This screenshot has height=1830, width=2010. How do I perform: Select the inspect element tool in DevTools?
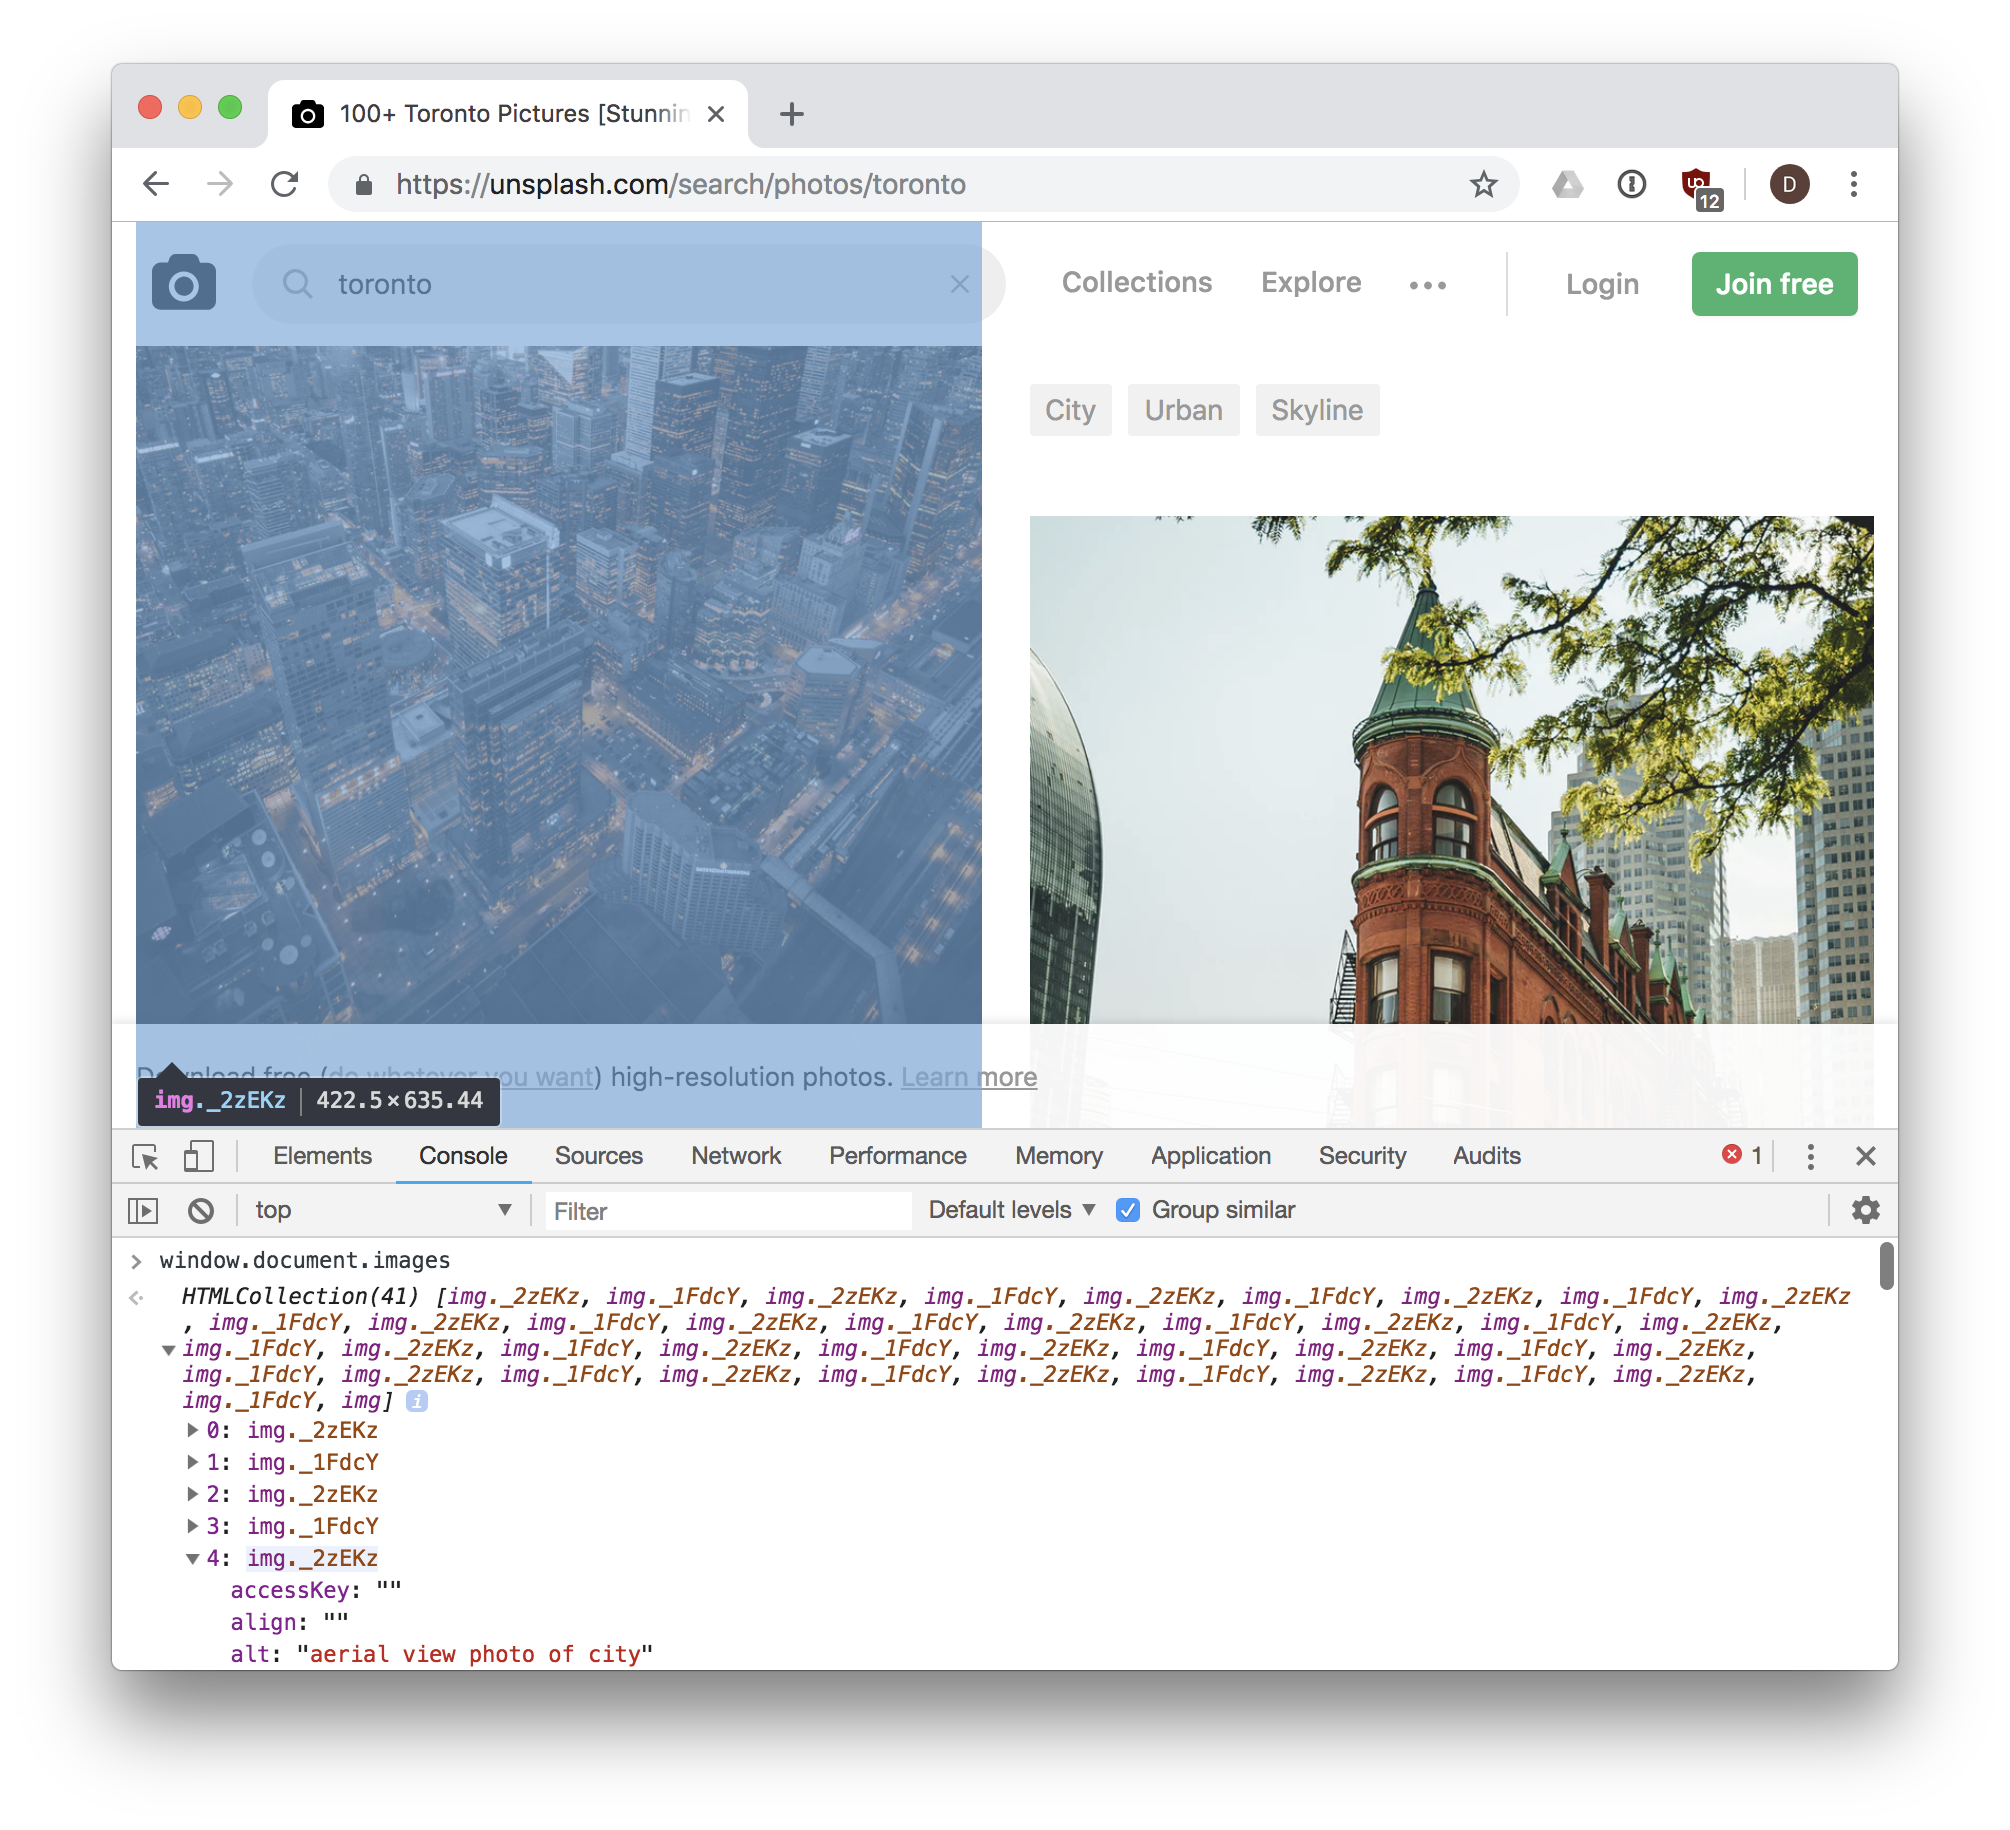click(x=146, y=1156)
